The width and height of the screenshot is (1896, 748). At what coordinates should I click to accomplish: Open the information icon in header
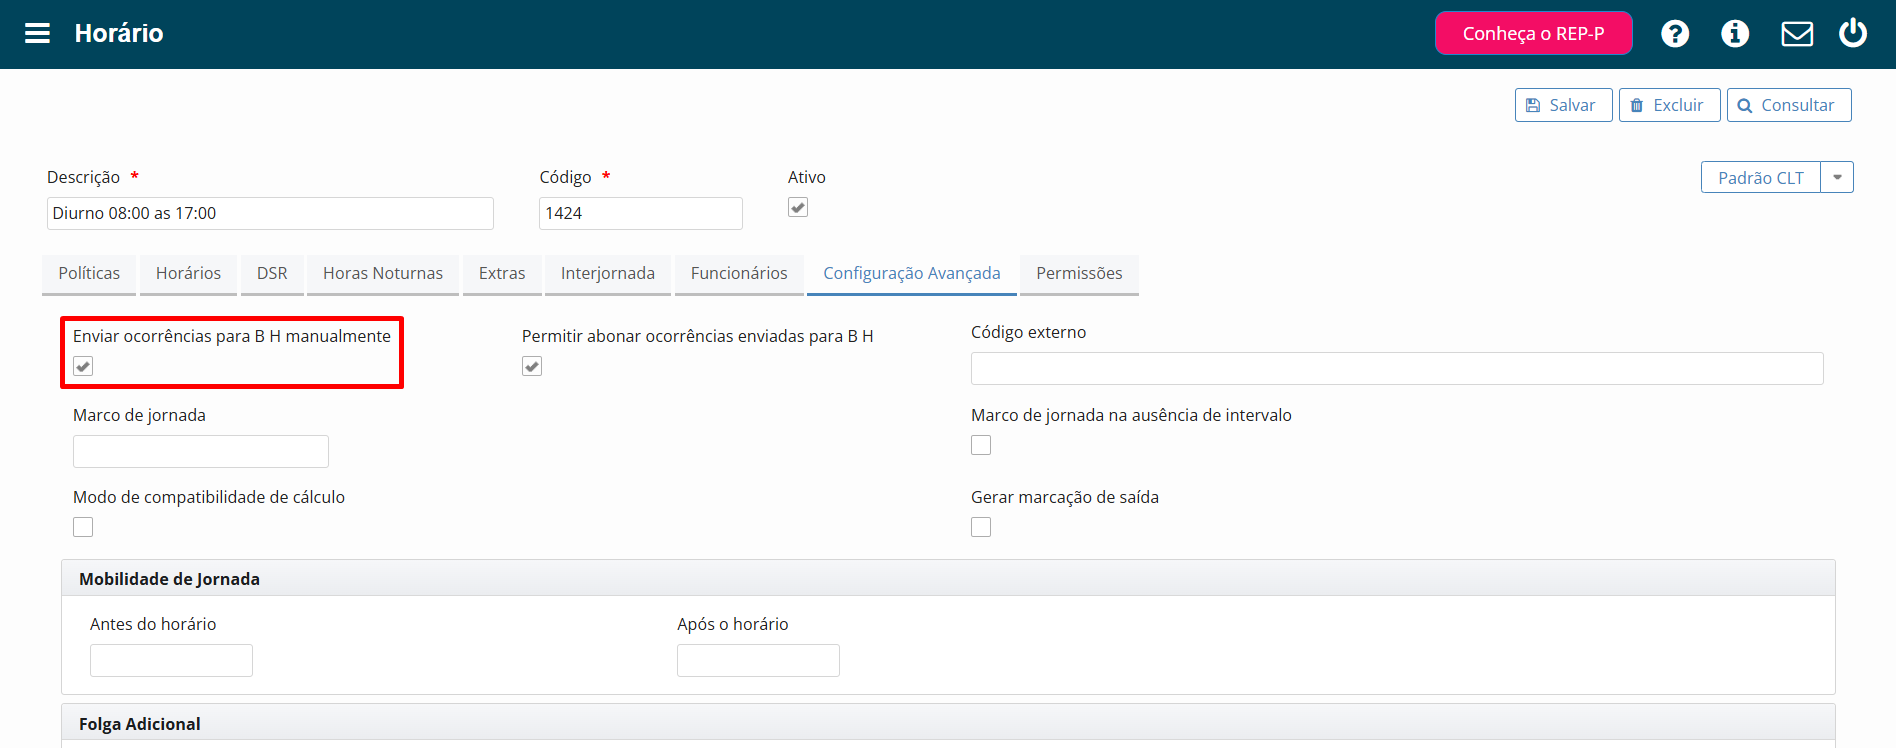[x=1735, y=33]
